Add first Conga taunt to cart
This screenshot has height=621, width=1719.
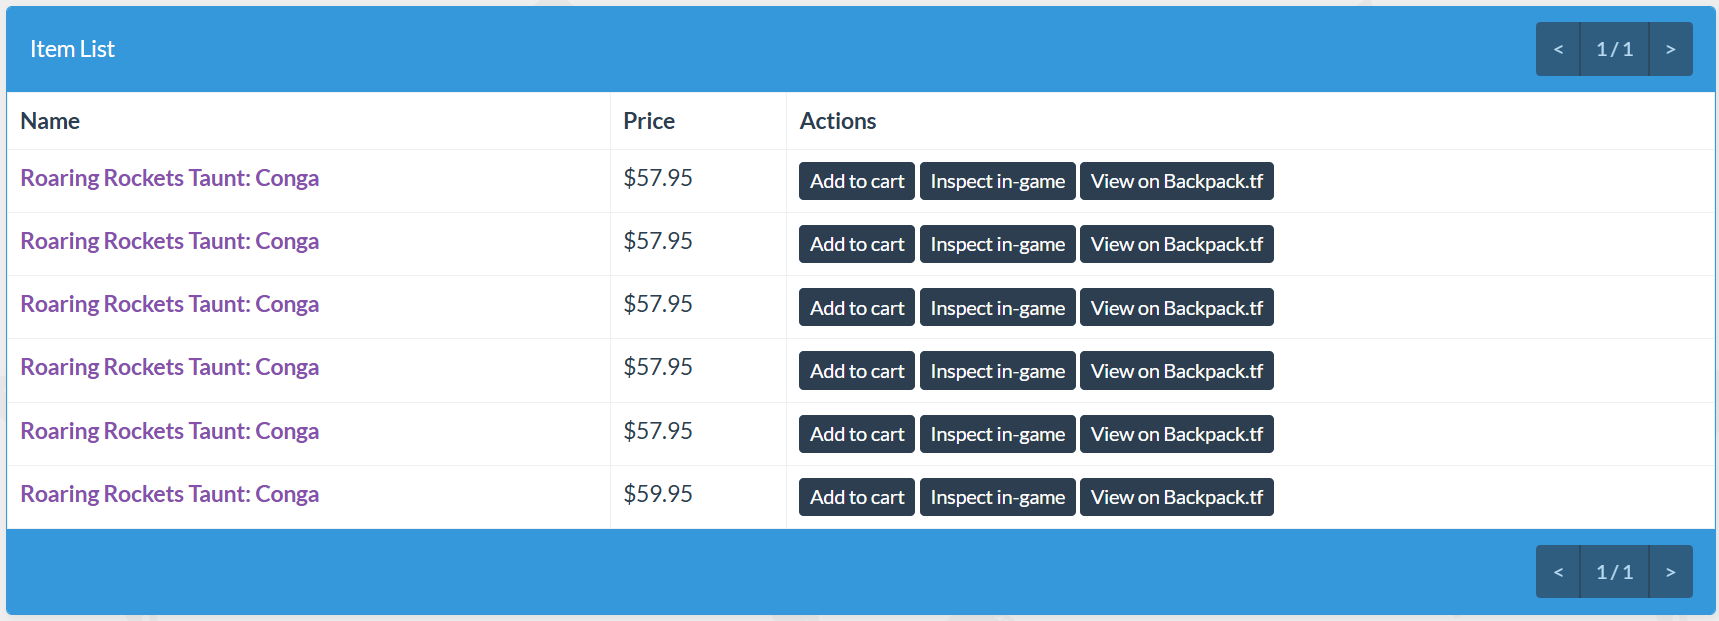click(x=857, y=181)
